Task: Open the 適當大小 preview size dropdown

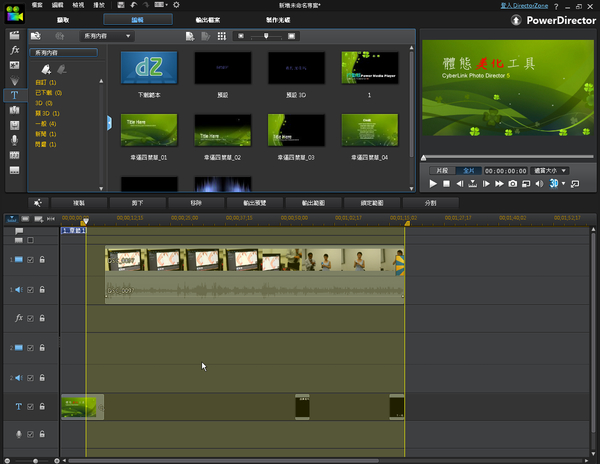Action: [551, 171]
